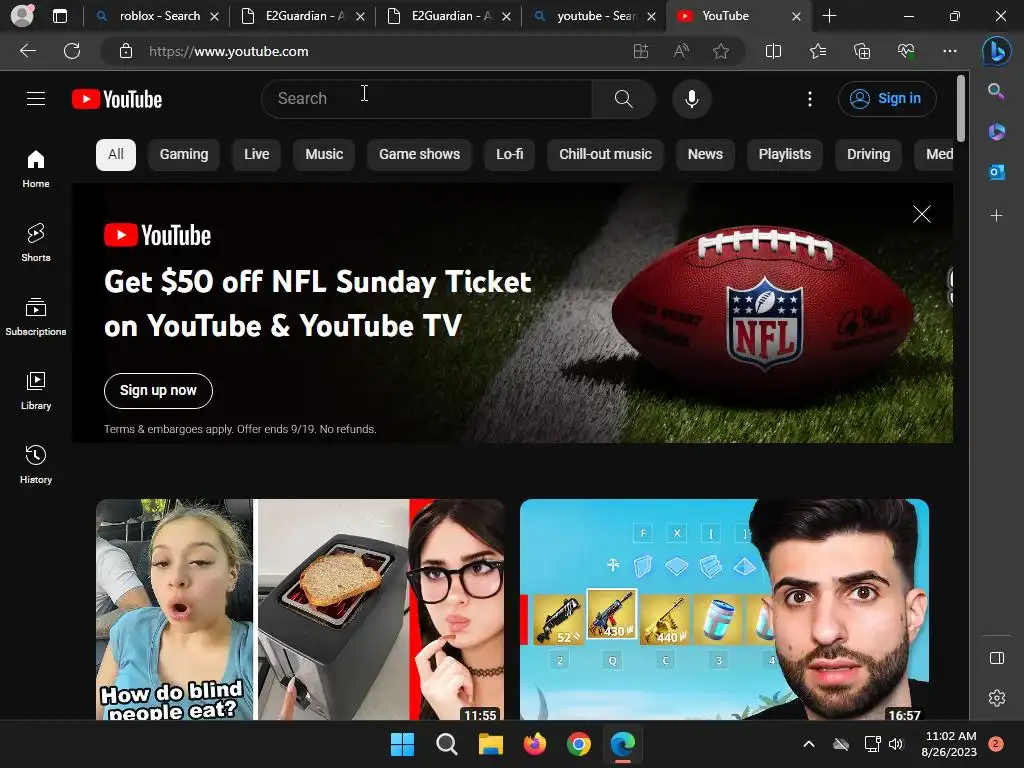Open YouTube settings three-dot menu
This screenshot has height=768, width=1024.
coord(810,99)
